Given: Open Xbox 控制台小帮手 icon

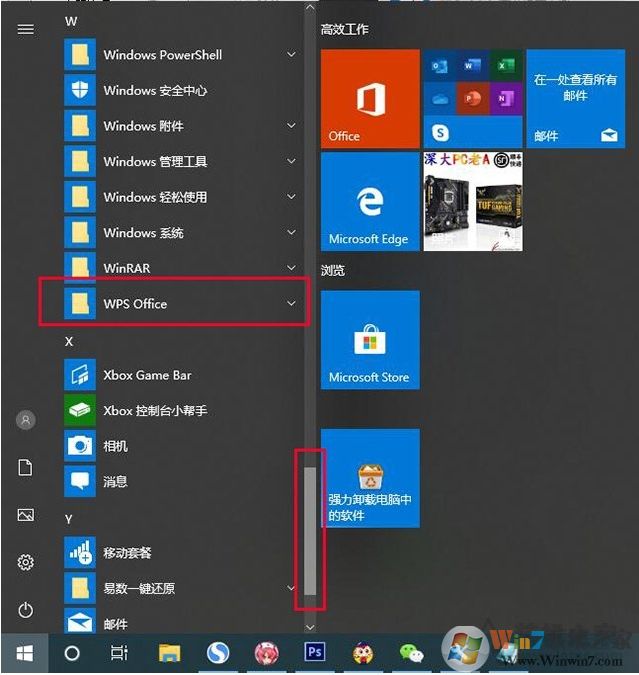Looking at the screenshot, I should tap(80, 410).
